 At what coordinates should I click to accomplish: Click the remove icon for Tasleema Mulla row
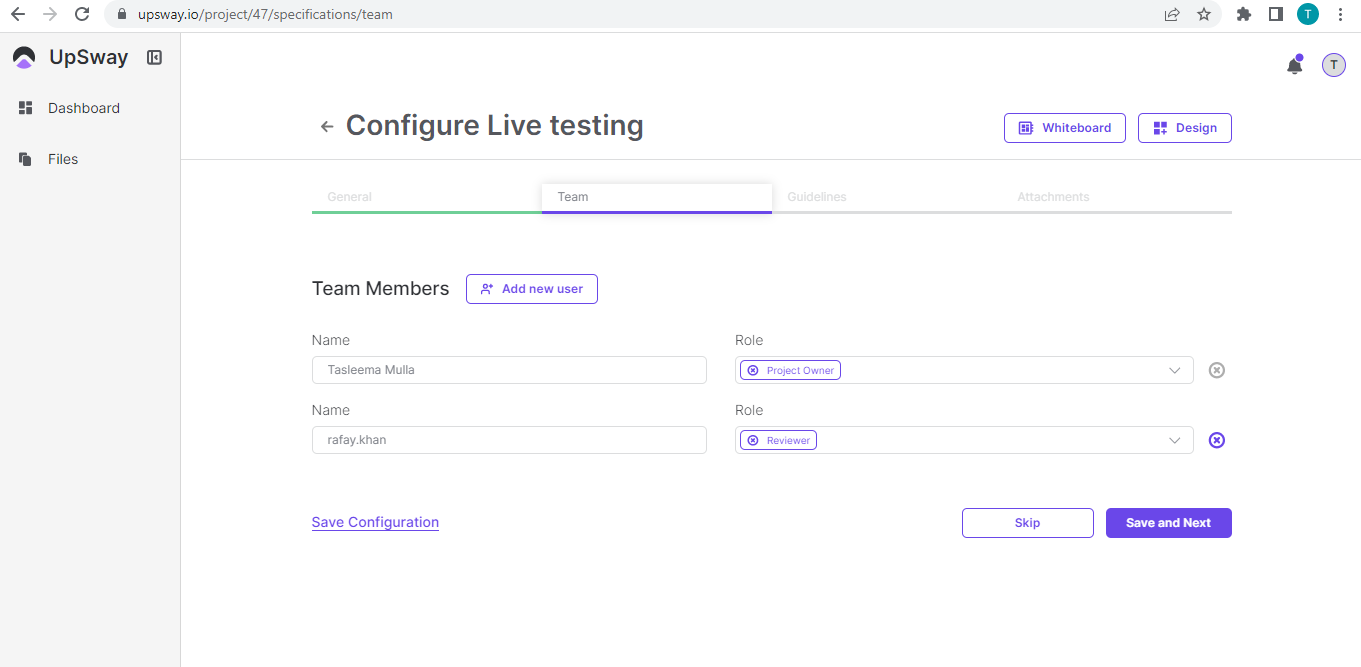(x=1216, y=370)
